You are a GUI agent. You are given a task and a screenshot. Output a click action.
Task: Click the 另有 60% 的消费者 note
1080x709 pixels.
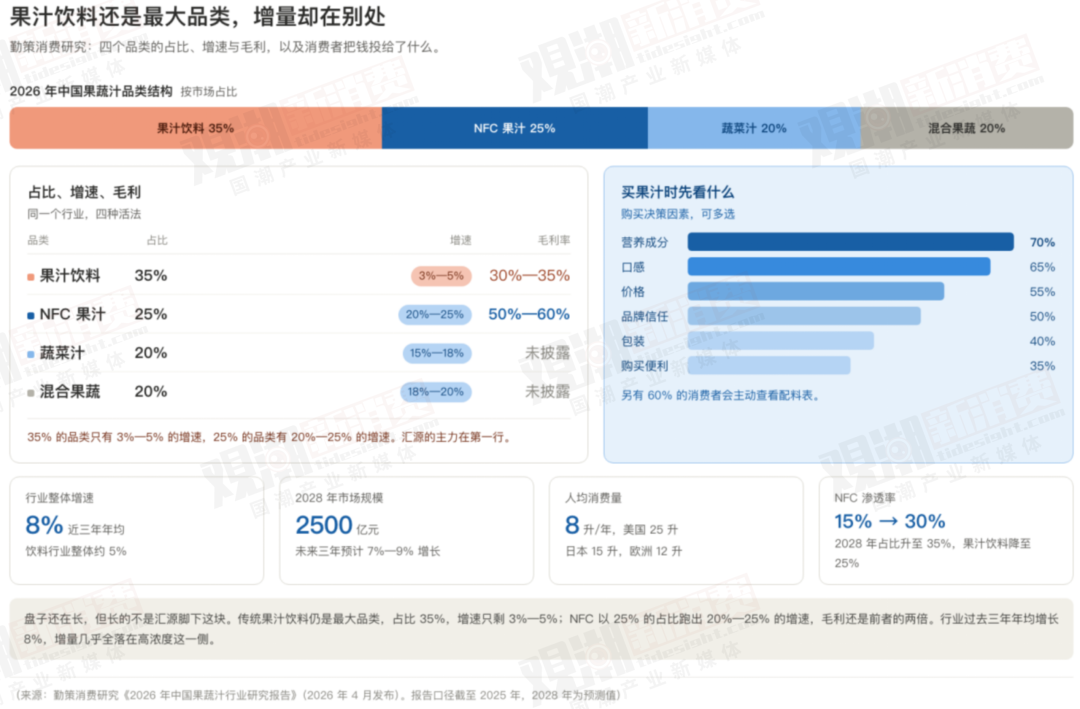(x=720, y=395)
